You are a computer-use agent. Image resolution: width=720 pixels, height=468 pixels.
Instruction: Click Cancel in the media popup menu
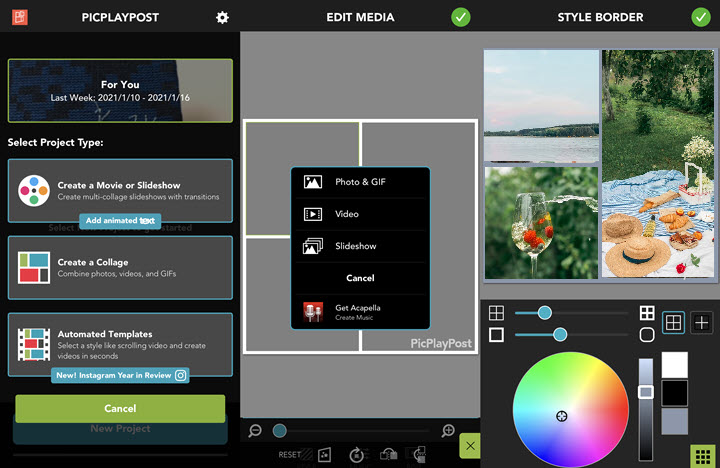(x=360, y=278)
